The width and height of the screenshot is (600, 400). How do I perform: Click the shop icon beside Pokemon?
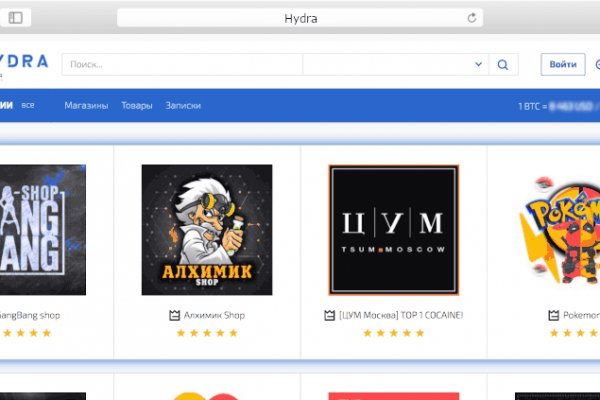click(554, 315)
